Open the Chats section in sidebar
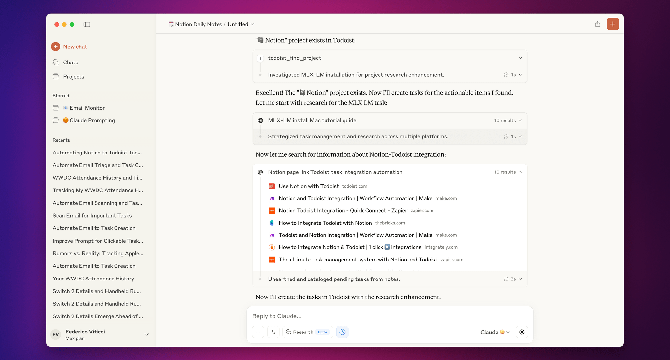 65,62
